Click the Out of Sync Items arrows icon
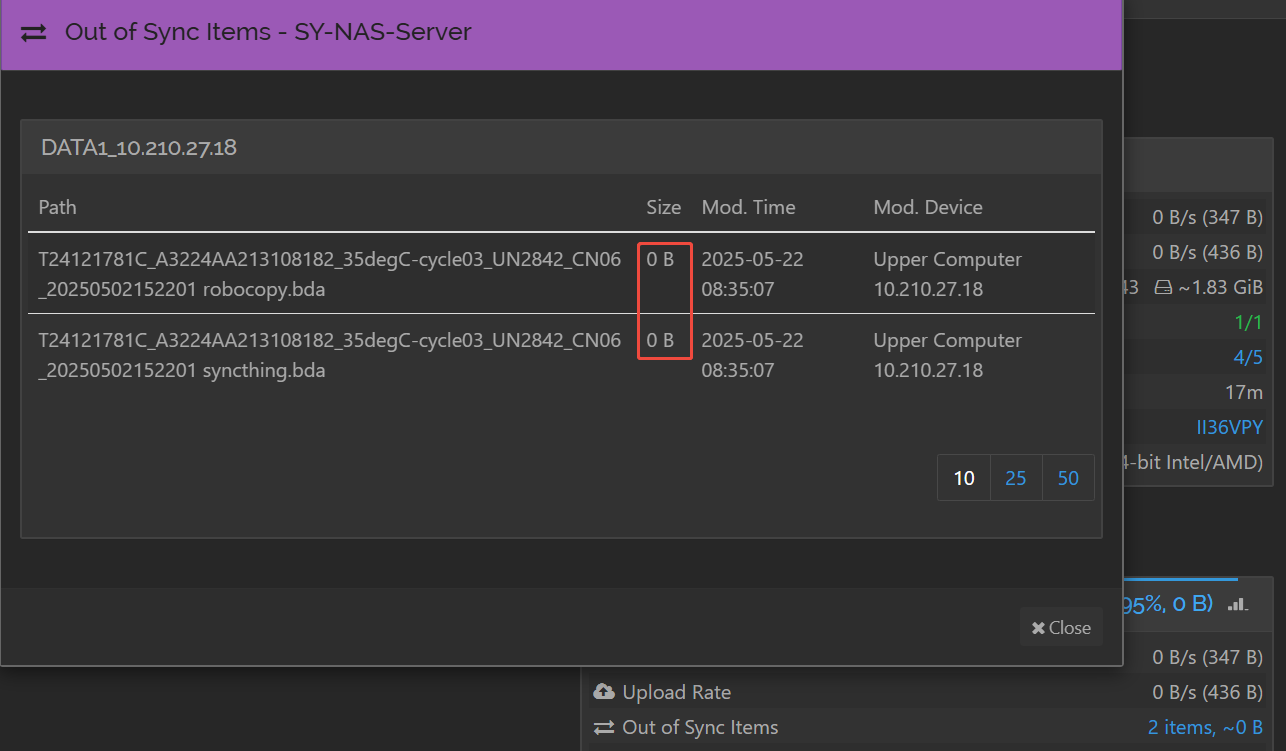The image size is (1286, 751). pos(604,728)
